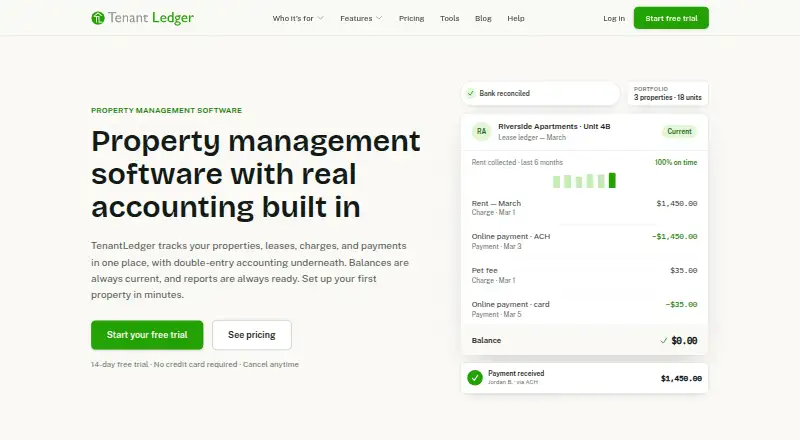
Task: Click the -$35.00 card payment amount
Action: coord(681,304)
